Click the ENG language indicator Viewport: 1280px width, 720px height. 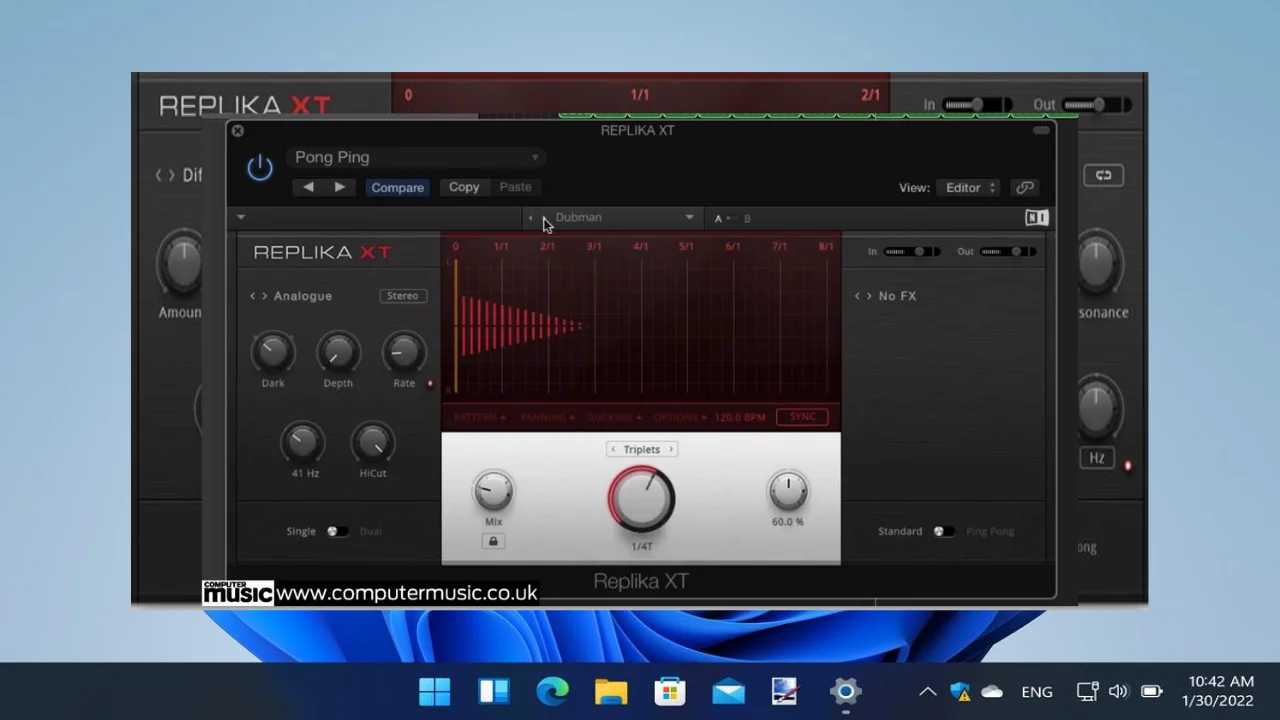point(1037,691)
